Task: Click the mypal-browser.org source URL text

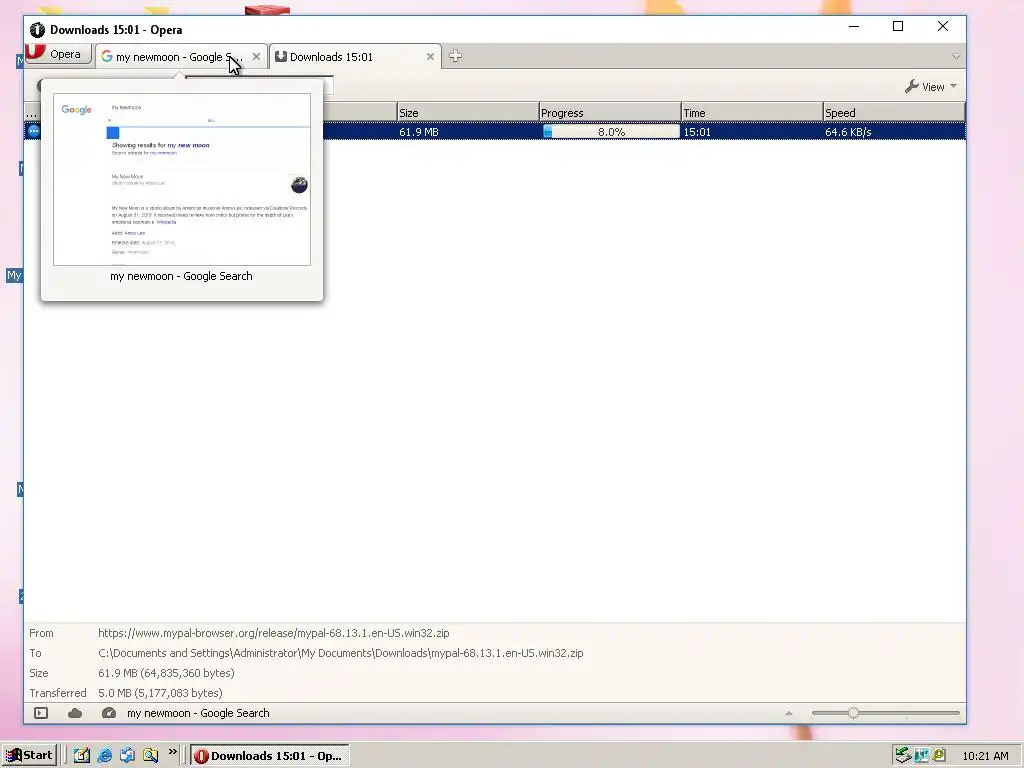Action: 274,633
